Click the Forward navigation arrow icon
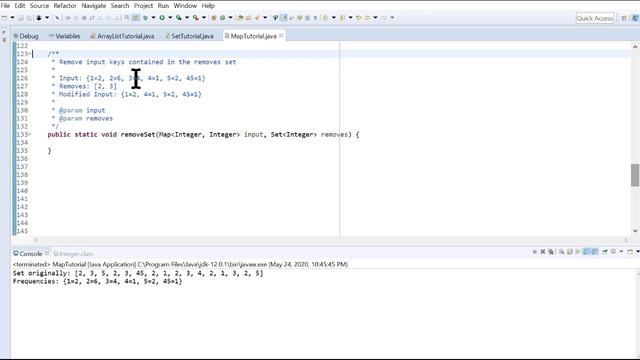Image resolution: width=640 pixels, height=360 pixels. pyautogui.click(x=384, y=18)
